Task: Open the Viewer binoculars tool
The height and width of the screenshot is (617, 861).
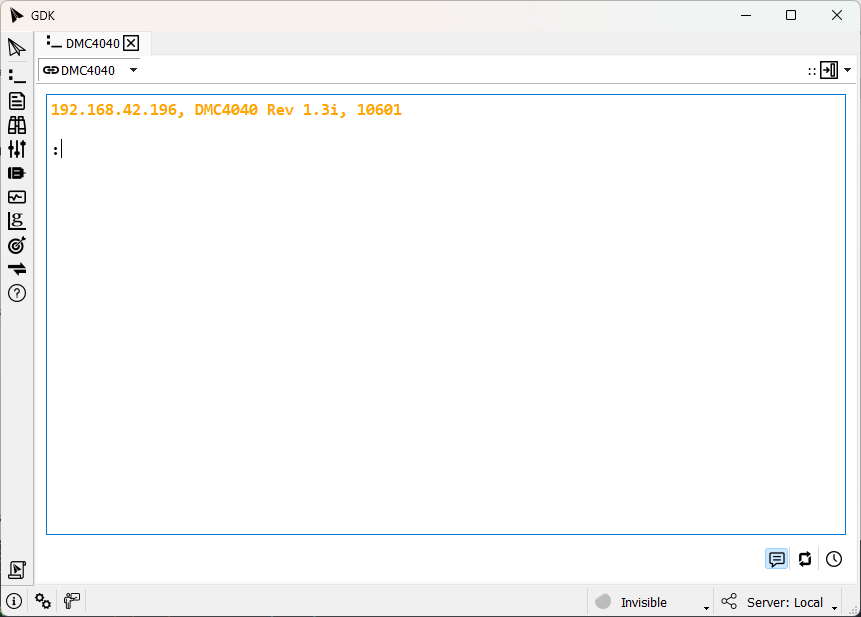Action: [x=17, y=125]
